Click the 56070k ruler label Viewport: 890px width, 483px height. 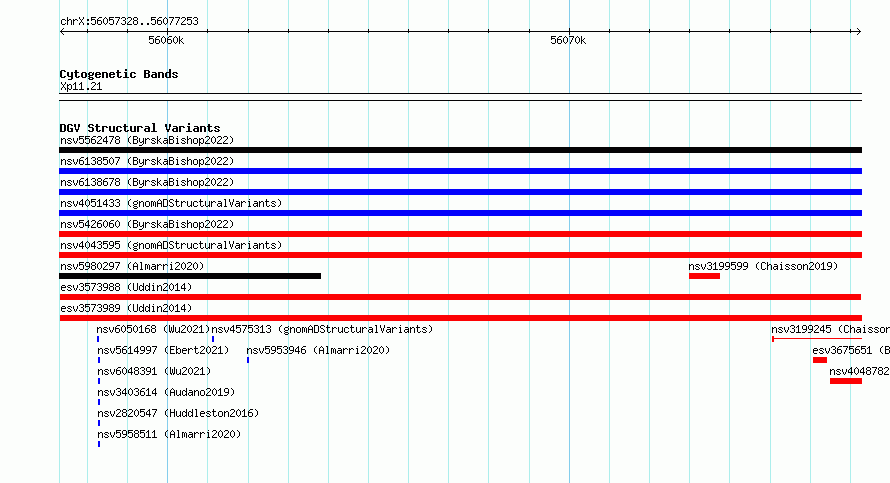point(568,40)
